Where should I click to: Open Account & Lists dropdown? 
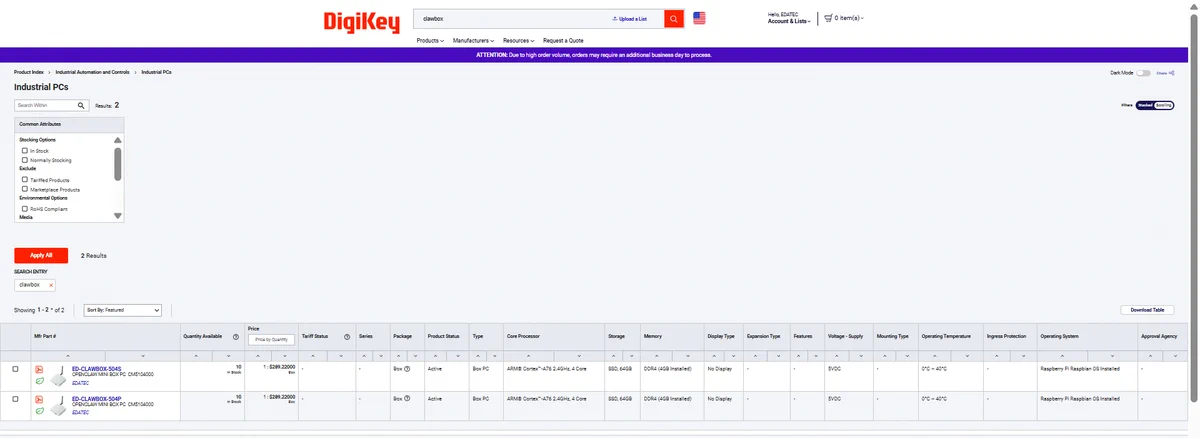pos(789,21)
